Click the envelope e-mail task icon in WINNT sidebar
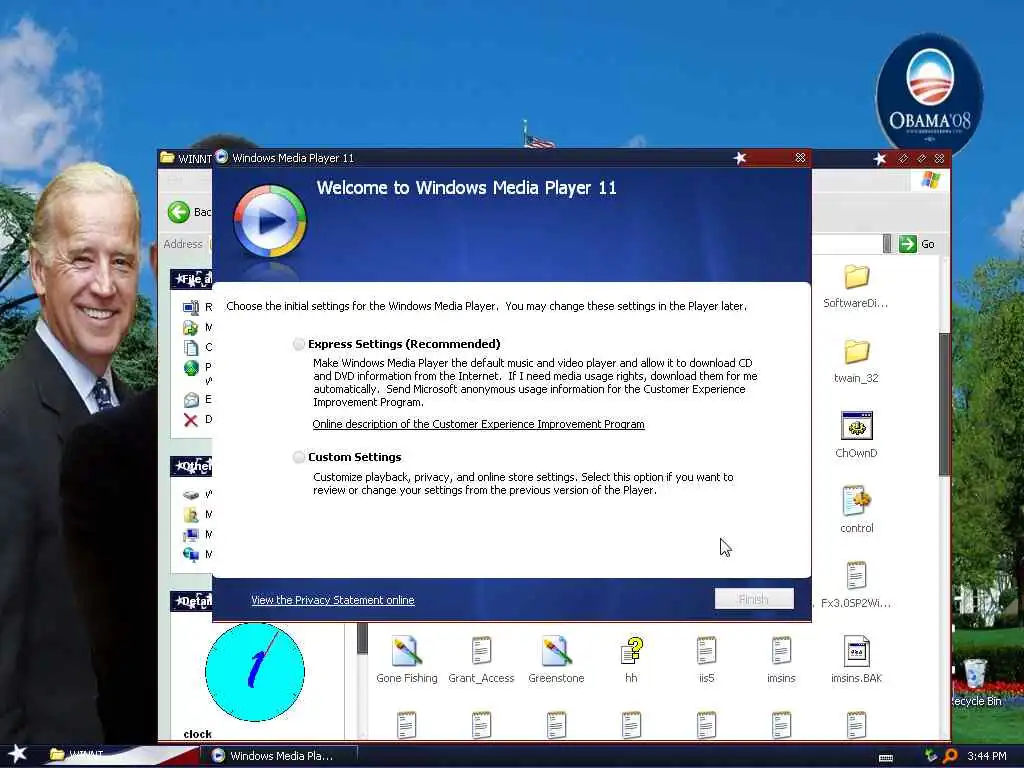The image size is (1024, 768). [x=191, y=400]
